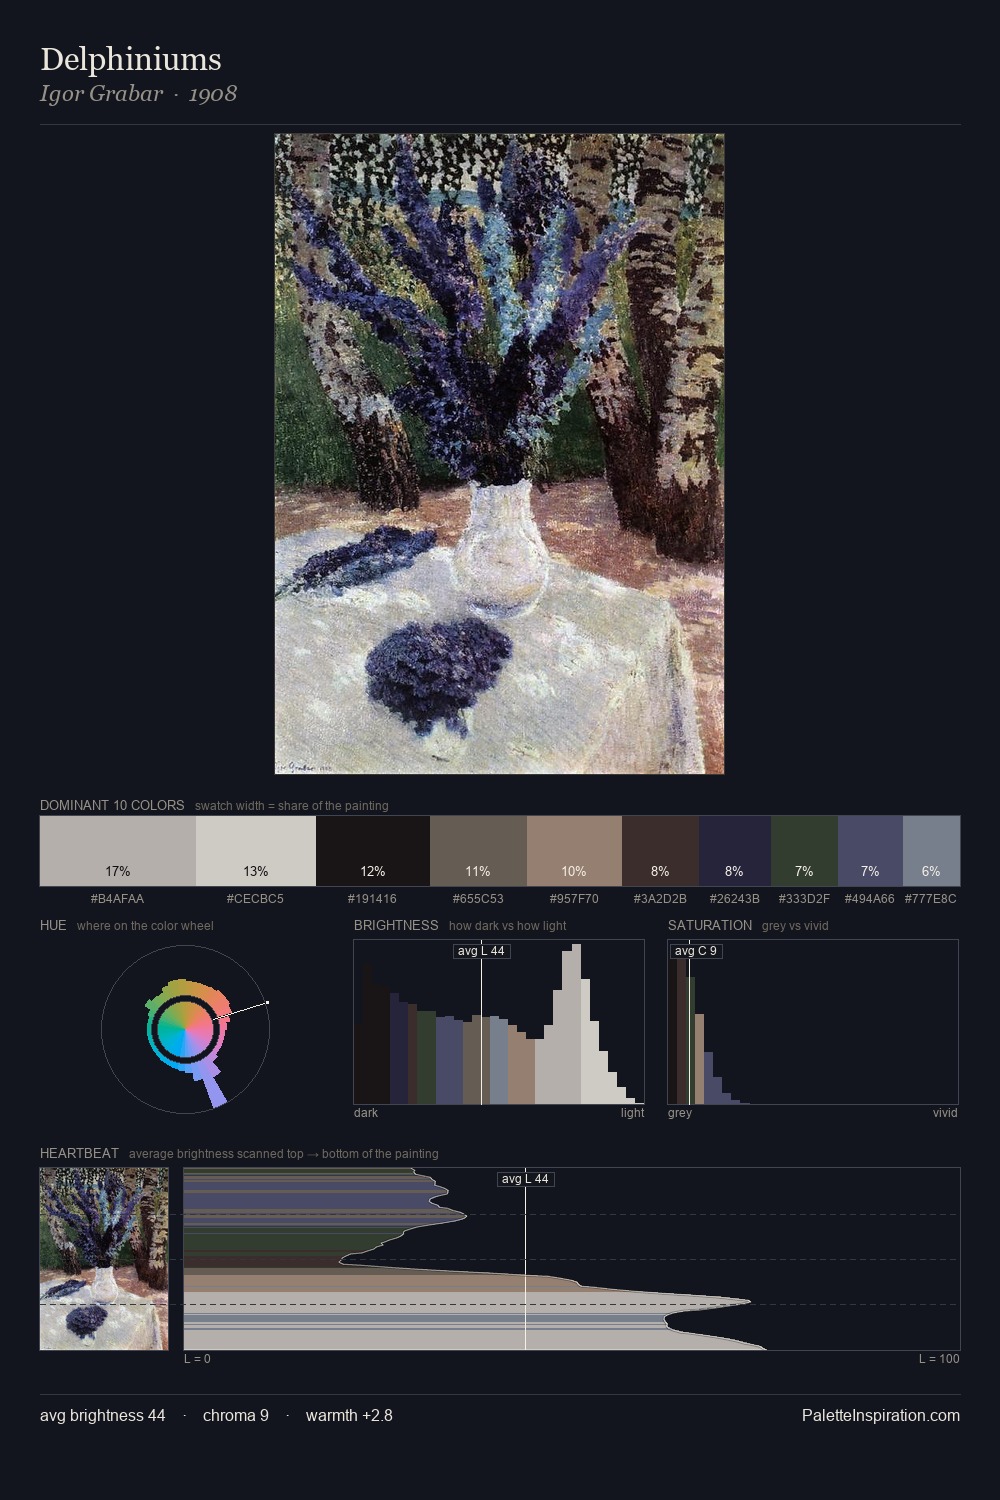Image resolution: width=1000 pixels, height=1500 pixels.
Task: Click the Delphiniums title
Action: pyautogui.click(x=131, y=59)
